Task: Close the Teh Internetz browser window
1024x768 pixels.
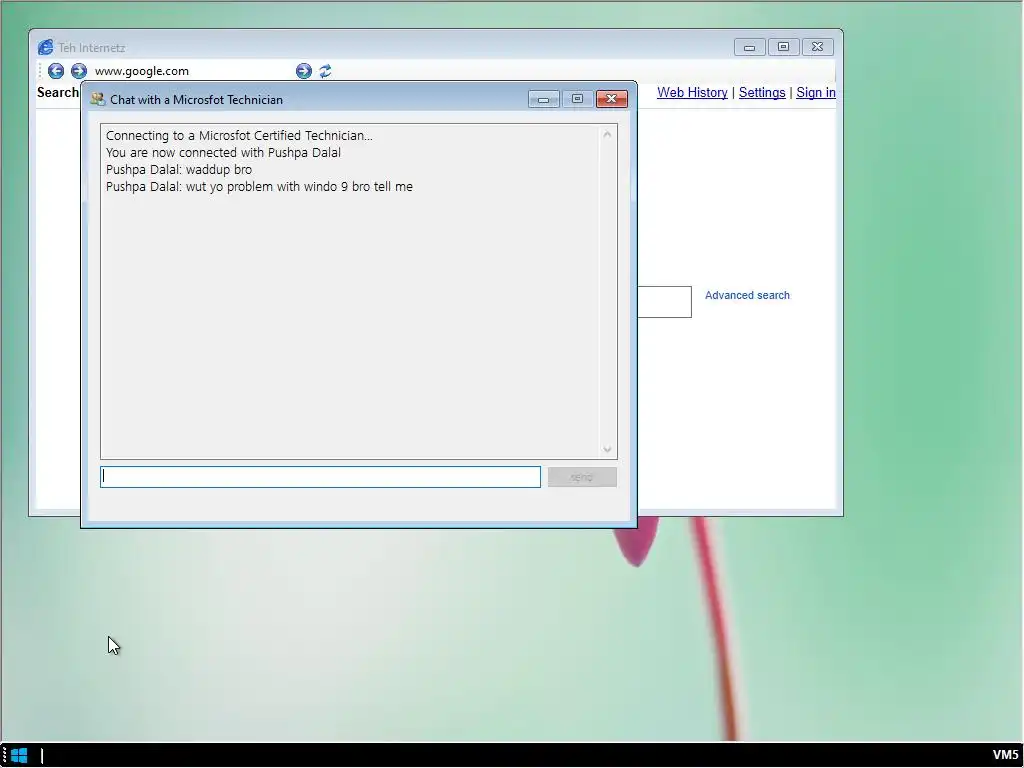Action: click(818, 47)
